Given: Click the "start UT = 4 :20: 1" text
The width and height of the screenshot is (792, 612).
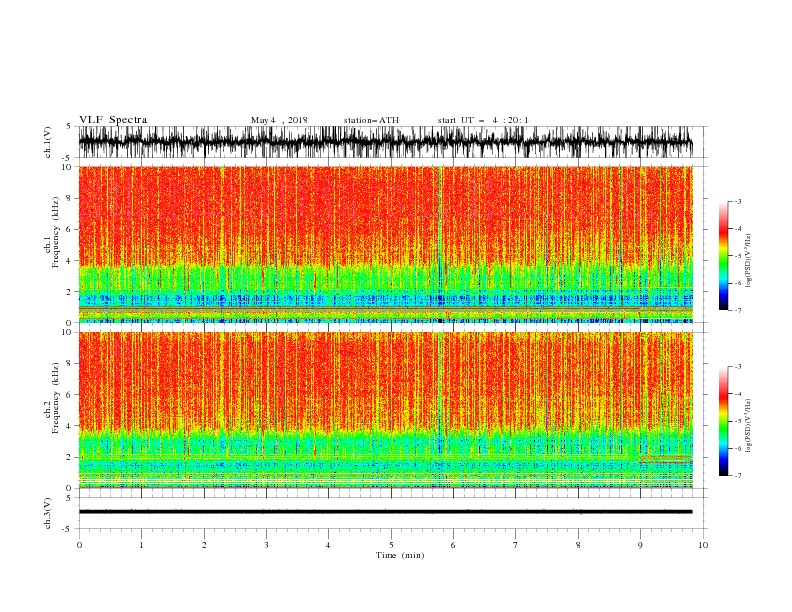Looking at the screenshot, I should click(x=483, y=120).
